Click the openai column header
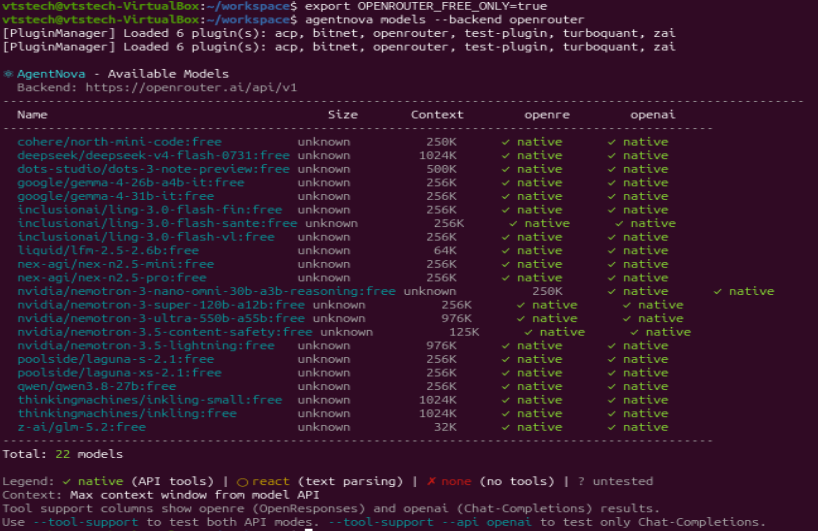Viewport: 818px width, 531px height. [653, 115]
